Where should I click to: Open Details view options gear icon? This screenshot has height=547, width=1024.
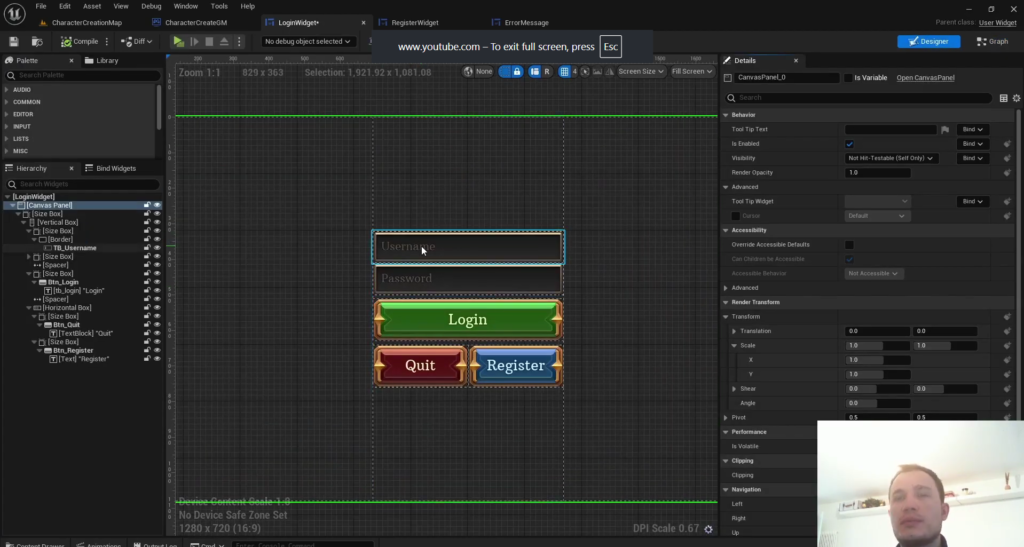tap(1016, 98)
